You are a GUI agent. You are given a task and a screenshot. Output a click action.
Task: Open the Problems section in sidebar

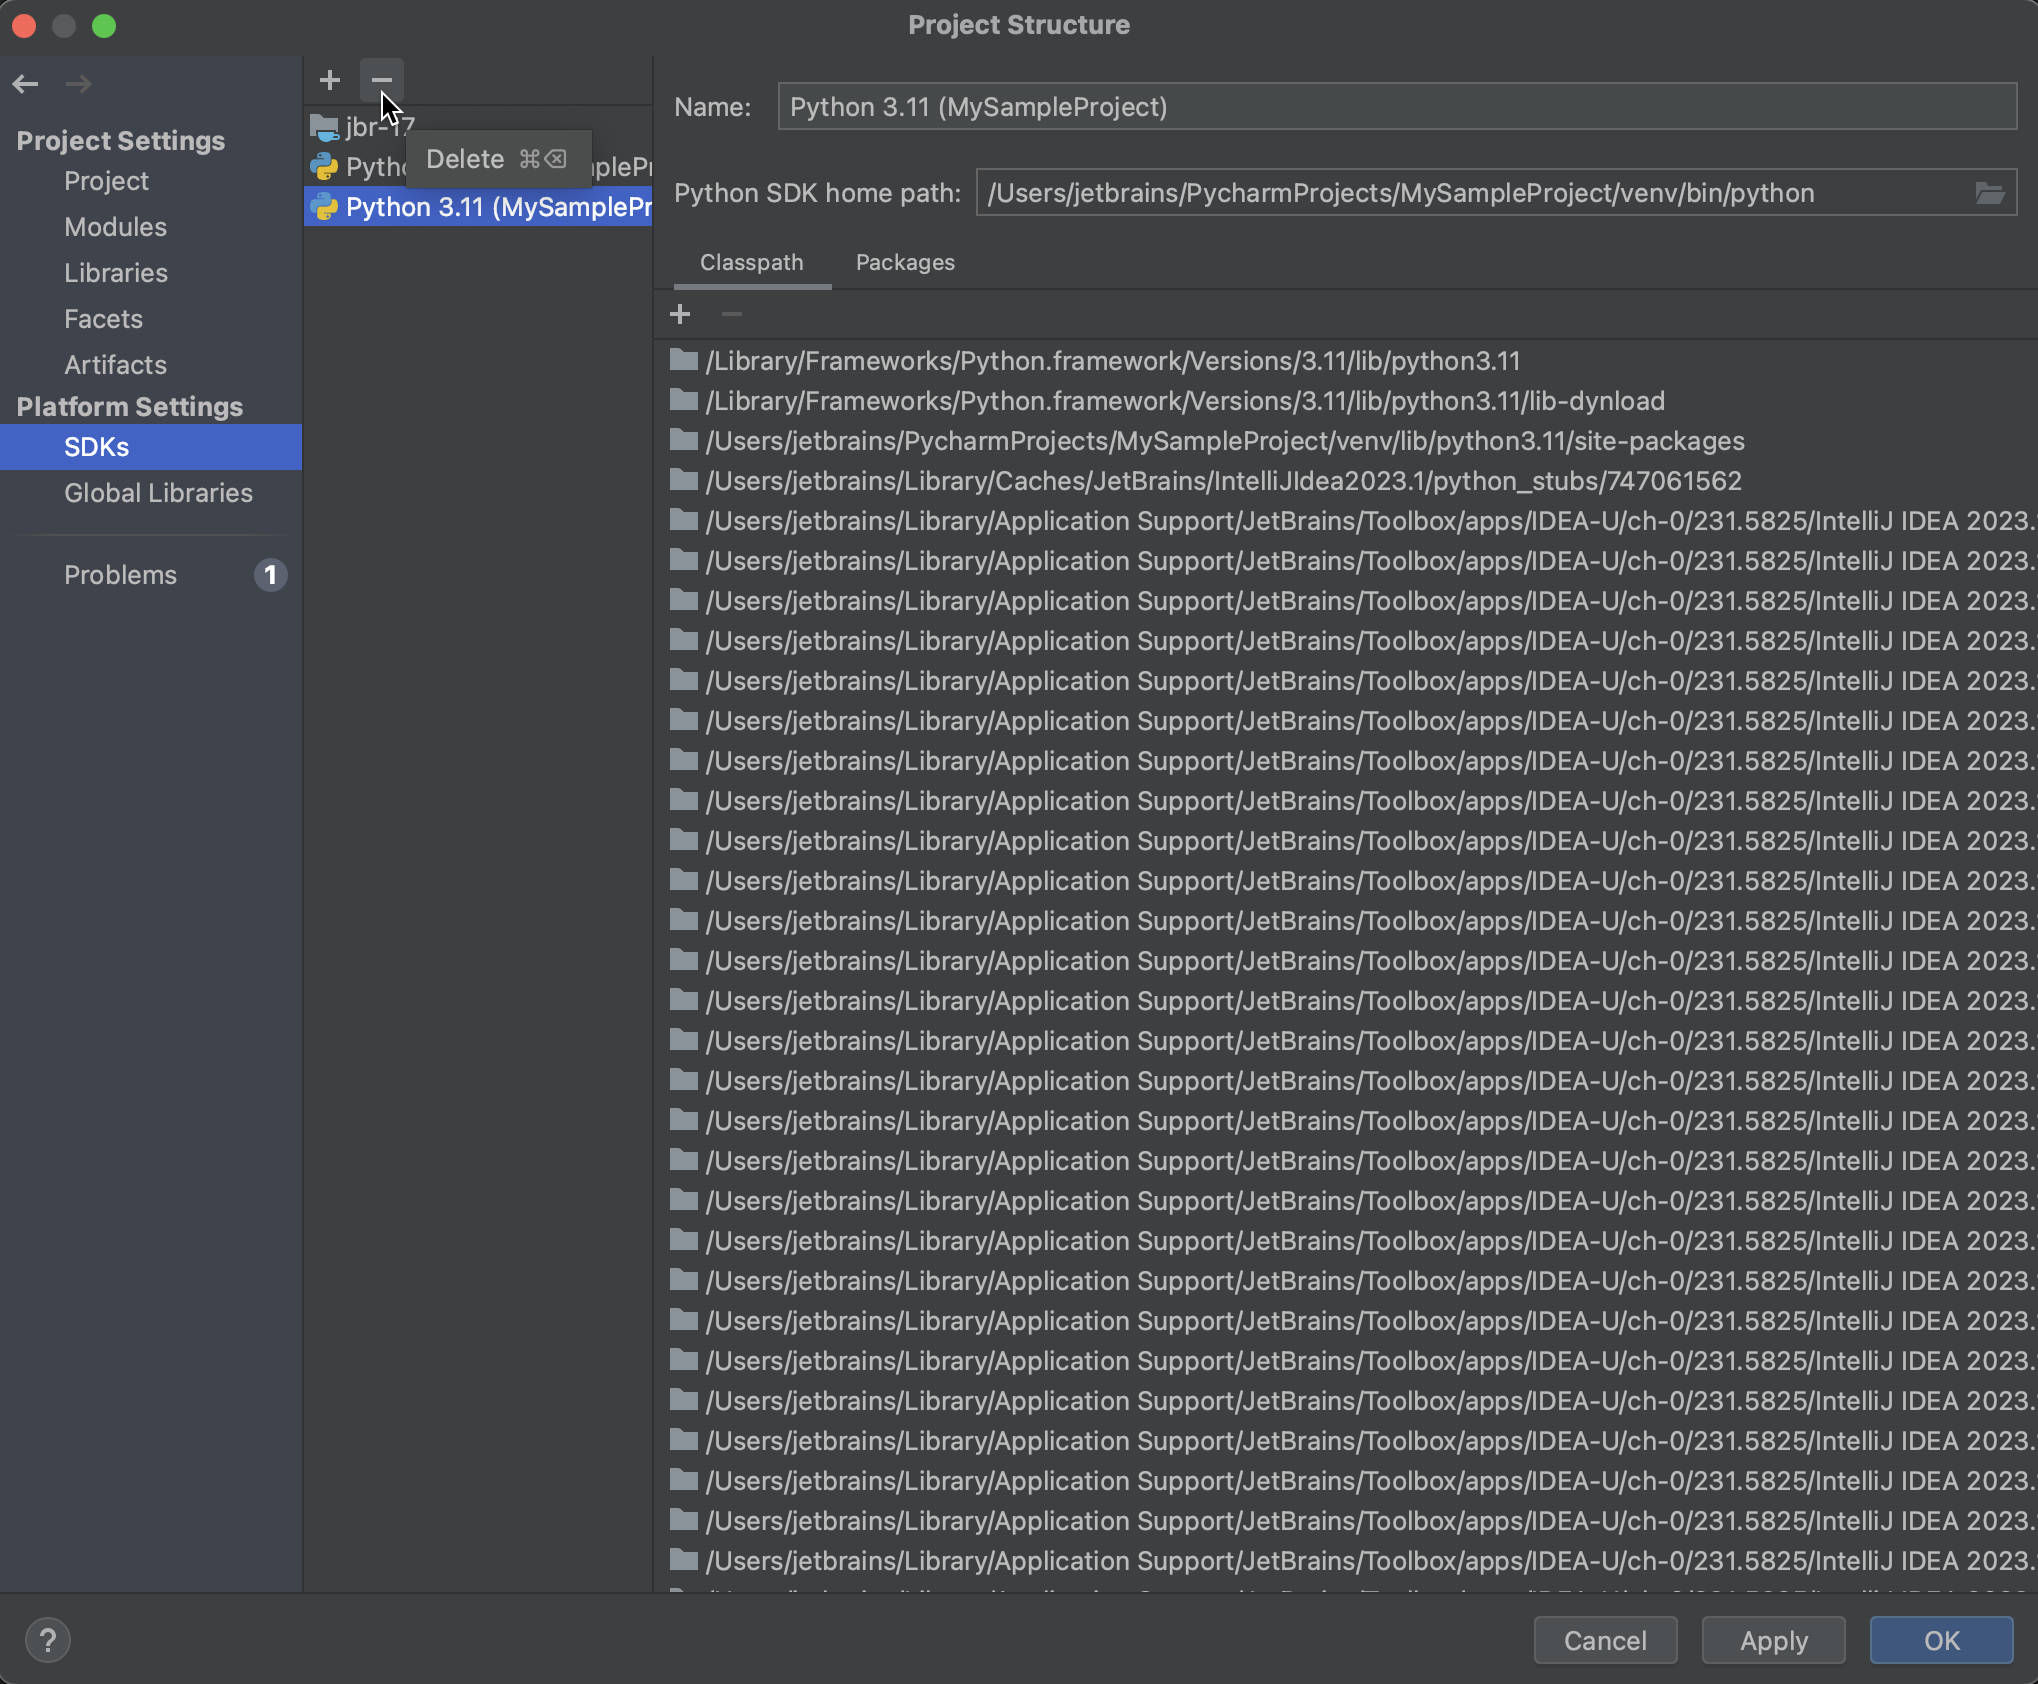[119, 575]
